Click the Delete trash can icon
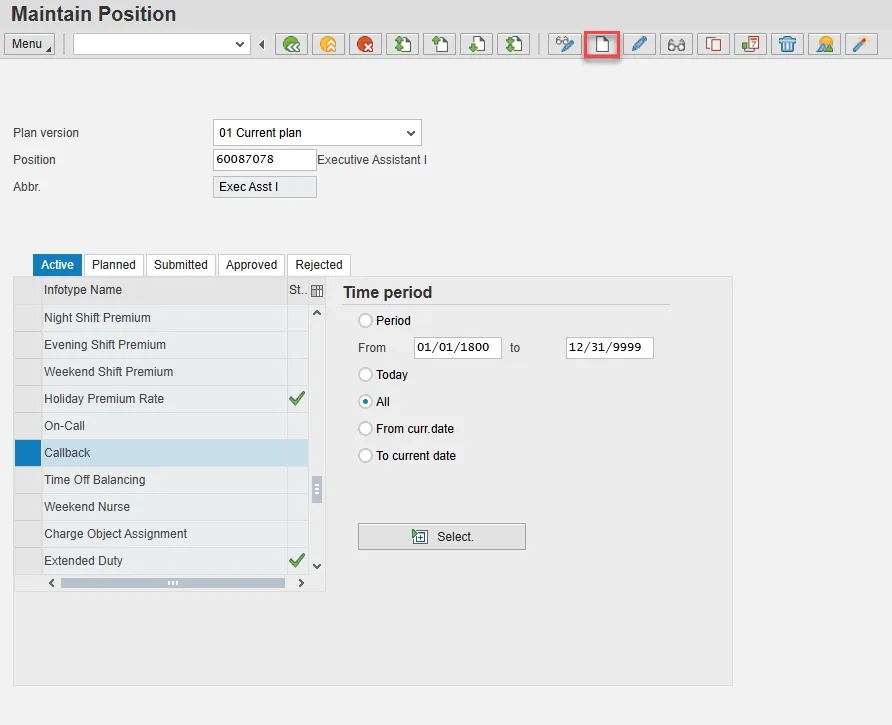This screenshot has height=725, width=892. tap(788, 44)
